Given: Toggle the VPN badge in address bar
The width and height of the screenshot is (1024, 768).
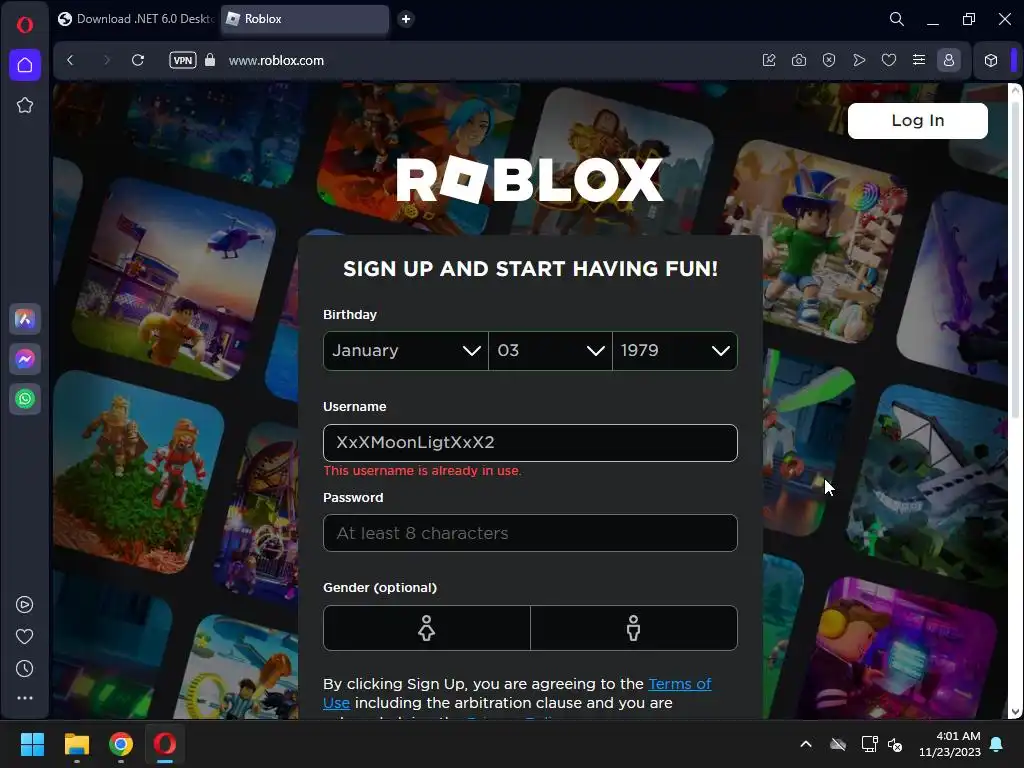Looking at the screenshot, I should tap(183, 60).
